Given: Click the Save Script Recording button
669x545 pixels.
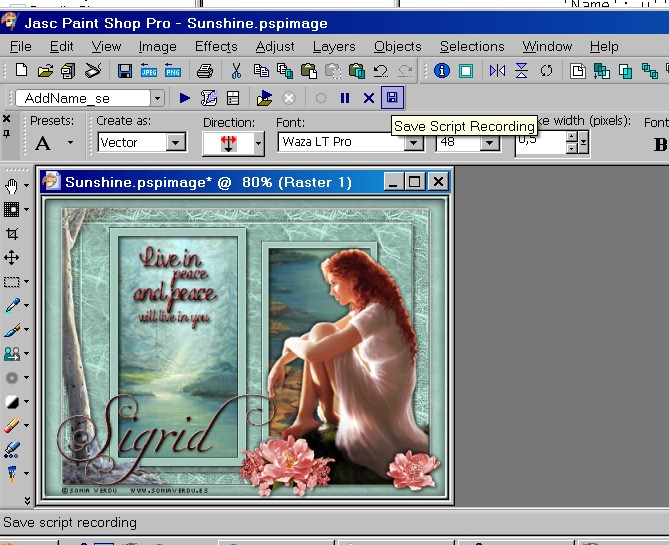Looking at the screenshot, I should pos(393,98).
